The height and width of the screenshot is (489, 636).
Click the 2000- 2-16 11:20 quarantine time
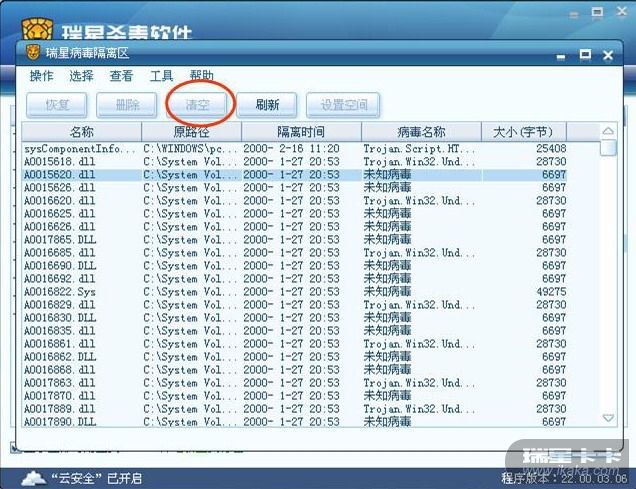tap(291, 148)
